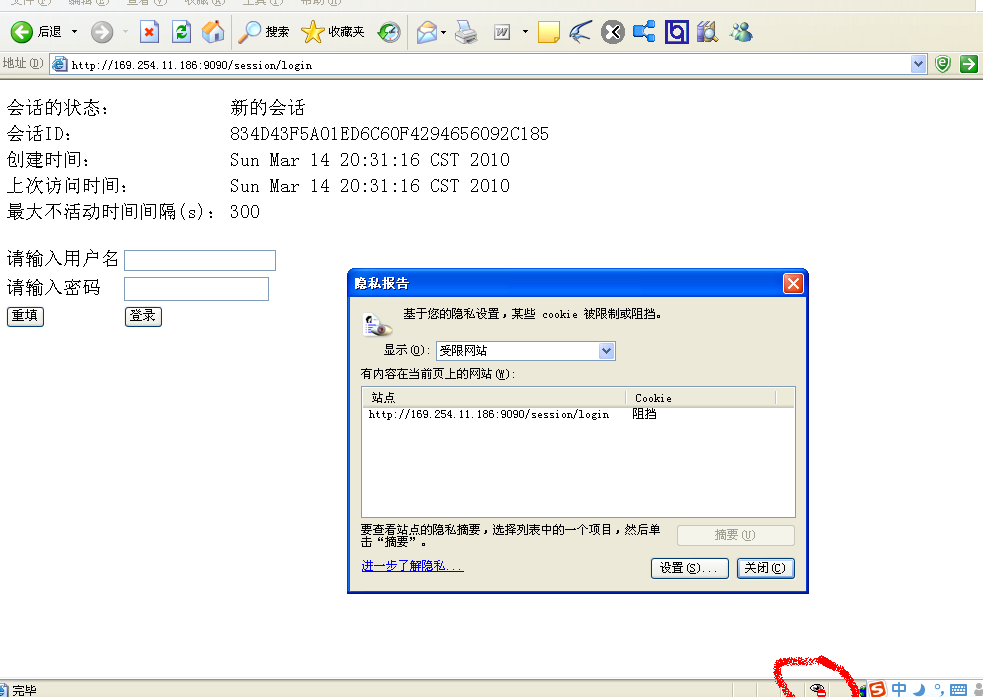Image resolution: width=983 pixels, height=697 pixels.
Task: Click the Cookie column header
Action: coord(701,397)
